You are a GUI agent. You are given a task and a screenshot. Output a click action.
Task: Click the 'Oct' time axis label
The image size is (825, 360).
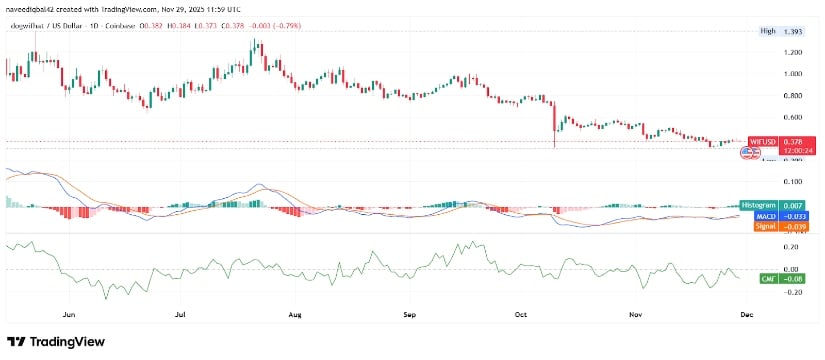(x=521, y=315)
